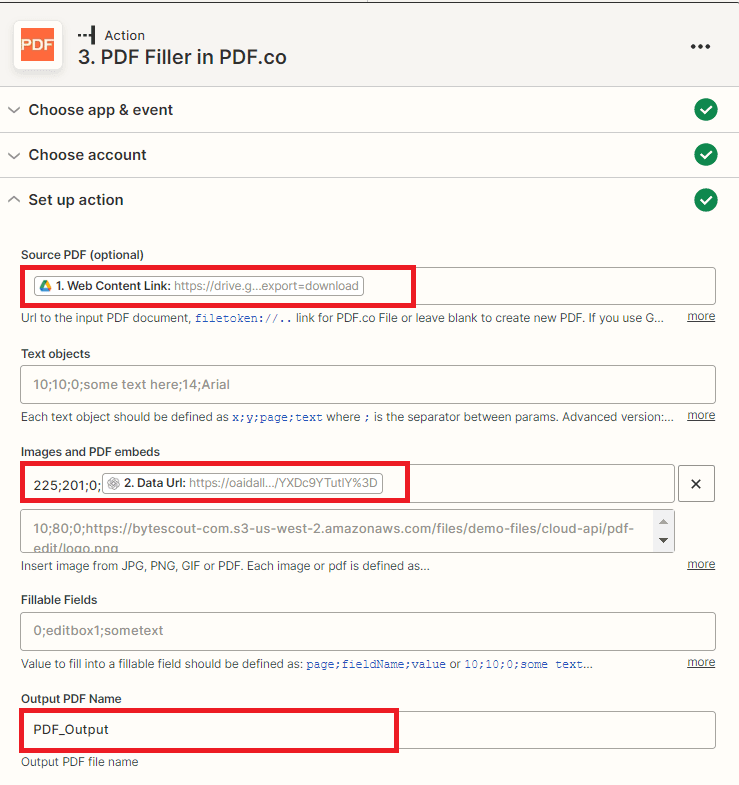The width and height of the screenshot is (739, 785).
Task: Click the Data Url pill in Images field
Action: click(x=244, y=483)
